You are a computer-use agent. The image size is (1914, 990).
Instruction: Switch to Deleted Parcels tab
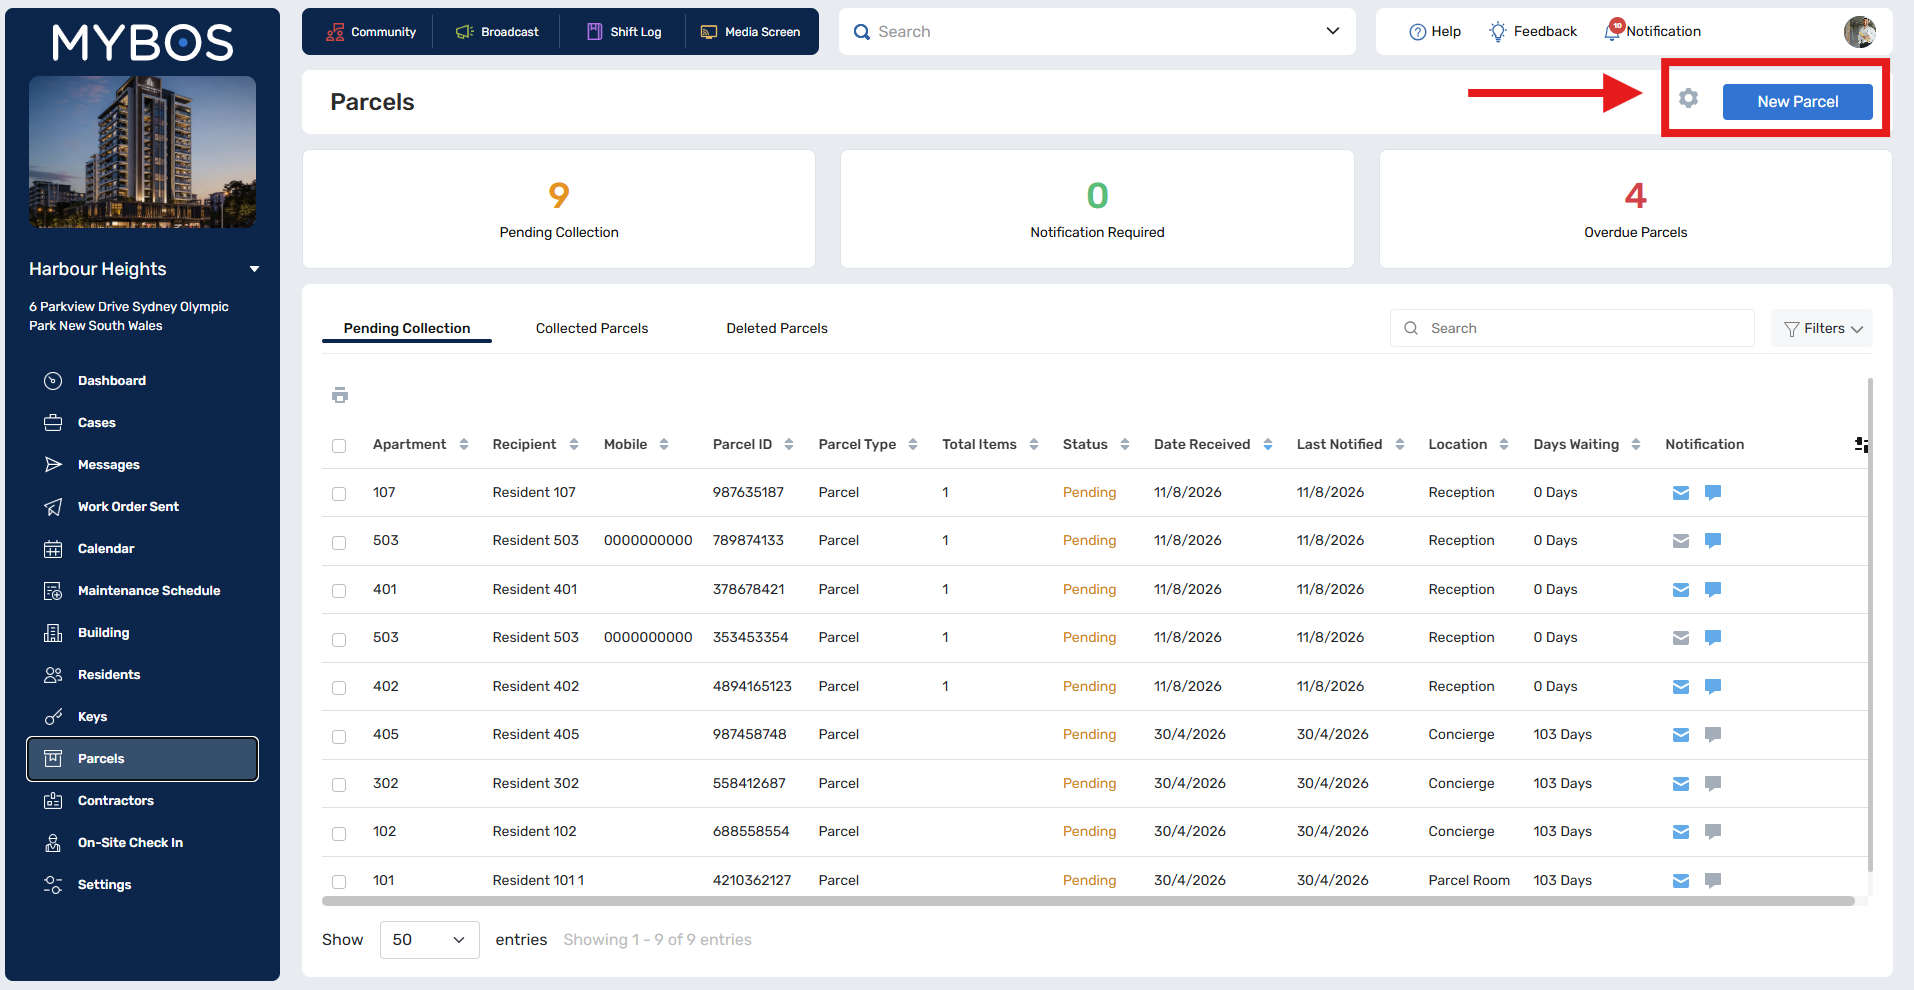pyautogui.click(x=777, y=328)
